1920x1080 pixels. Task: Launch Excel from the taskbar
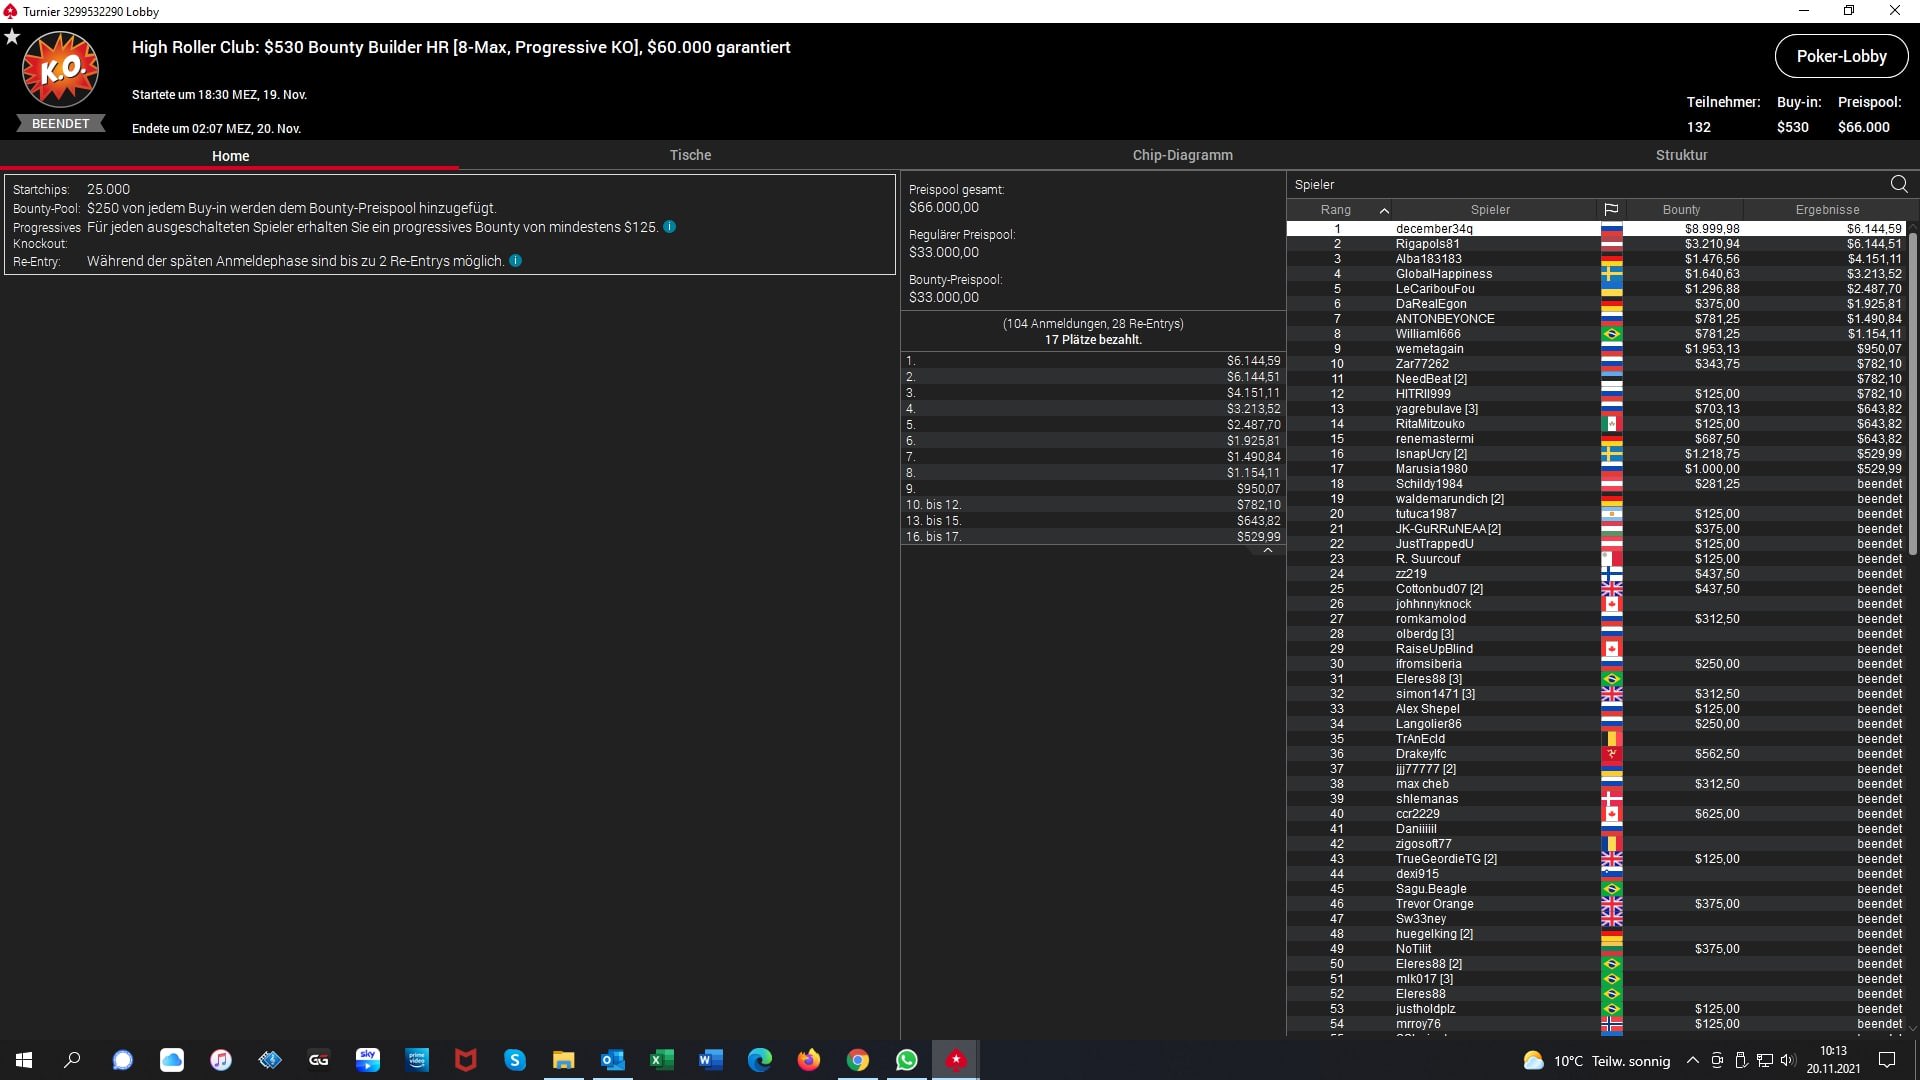point(662,1060)
